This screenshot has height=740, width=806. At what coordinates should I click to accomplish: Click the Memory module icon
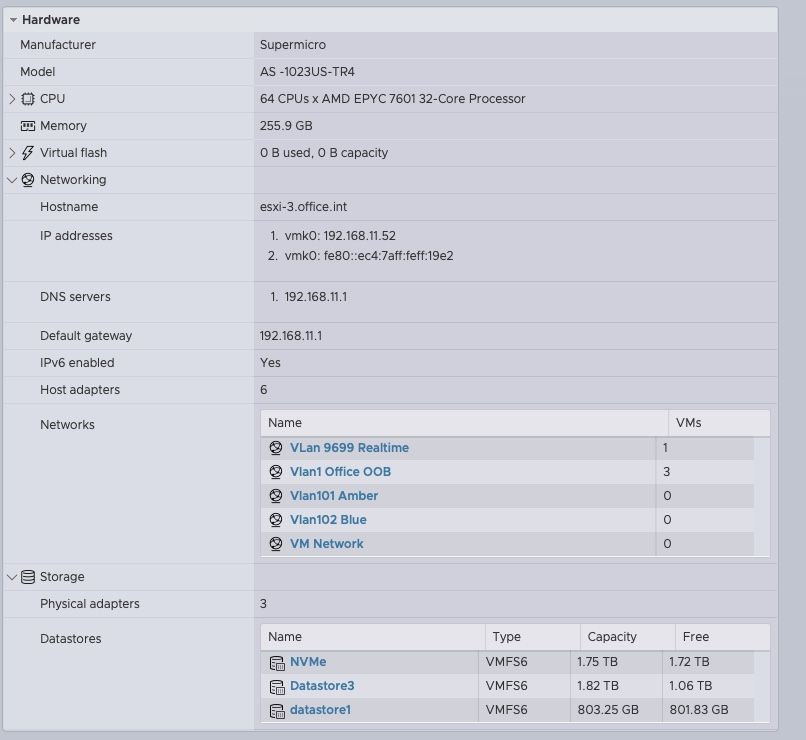(28, 126)
